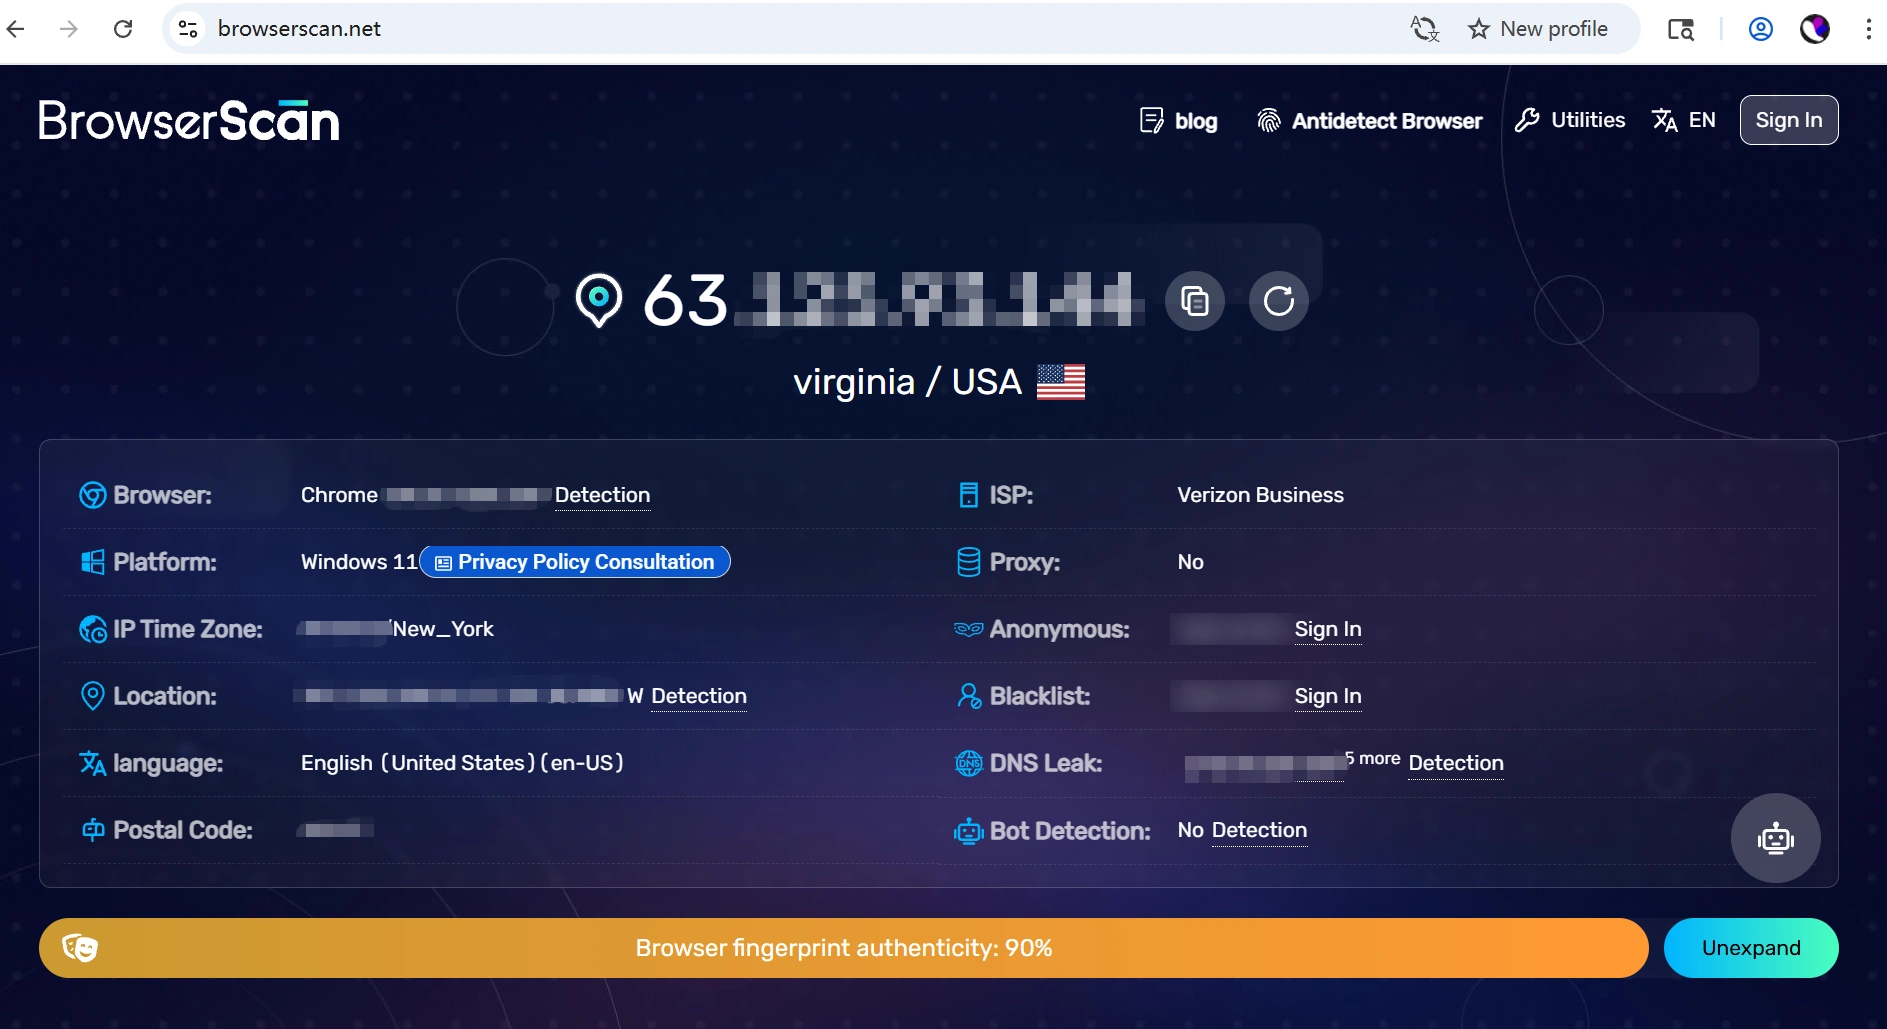The height and width of the screenshot is (1029, 1887).
Task: Copy the IP address with the copy icon
Action: (x=1195, y=301)
